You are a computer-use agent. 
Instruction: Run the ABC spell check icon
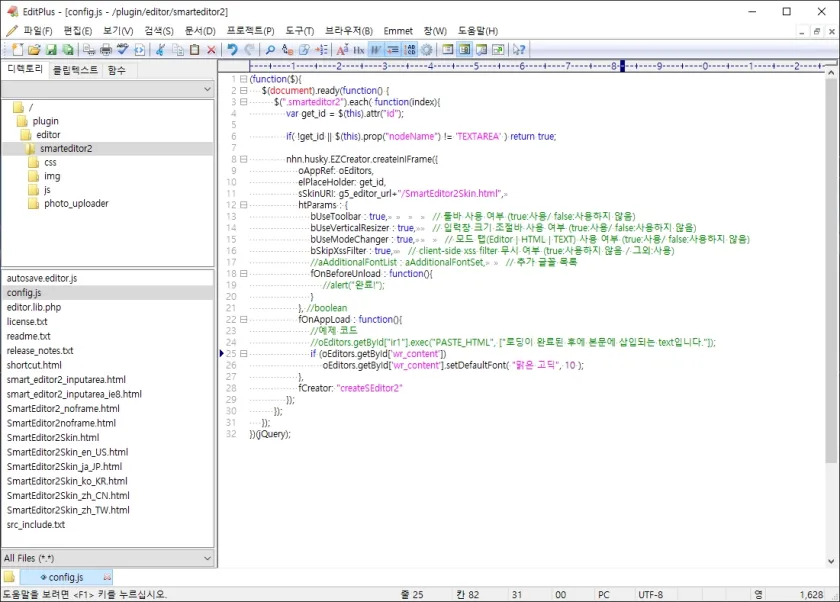[x=123, y=50]
